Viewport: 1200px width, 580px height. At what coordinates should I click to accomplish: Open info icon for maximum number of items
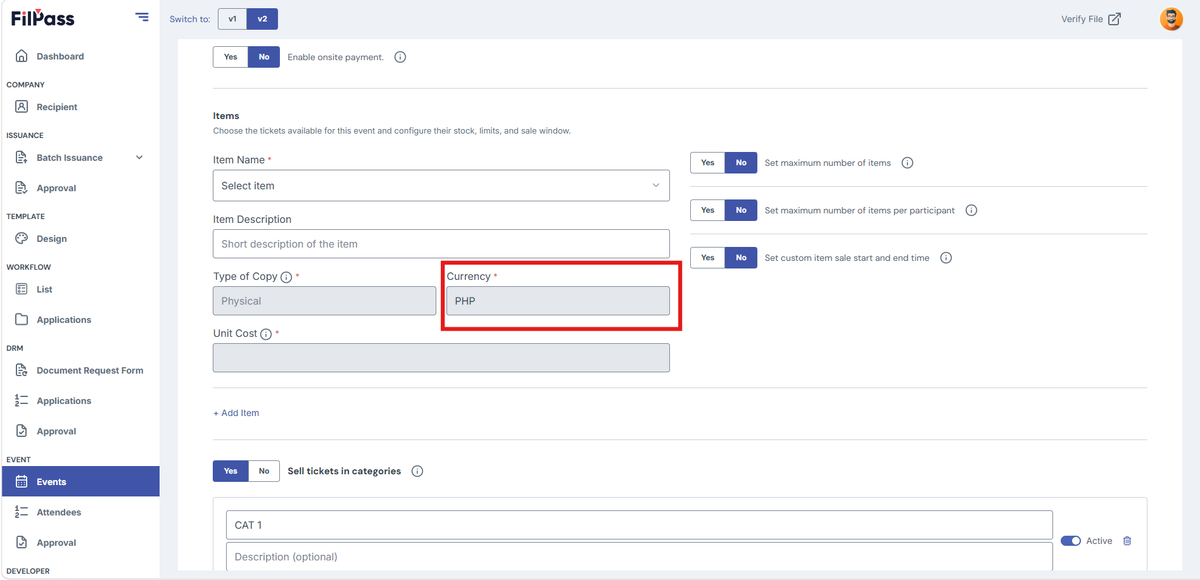[907, 163]
